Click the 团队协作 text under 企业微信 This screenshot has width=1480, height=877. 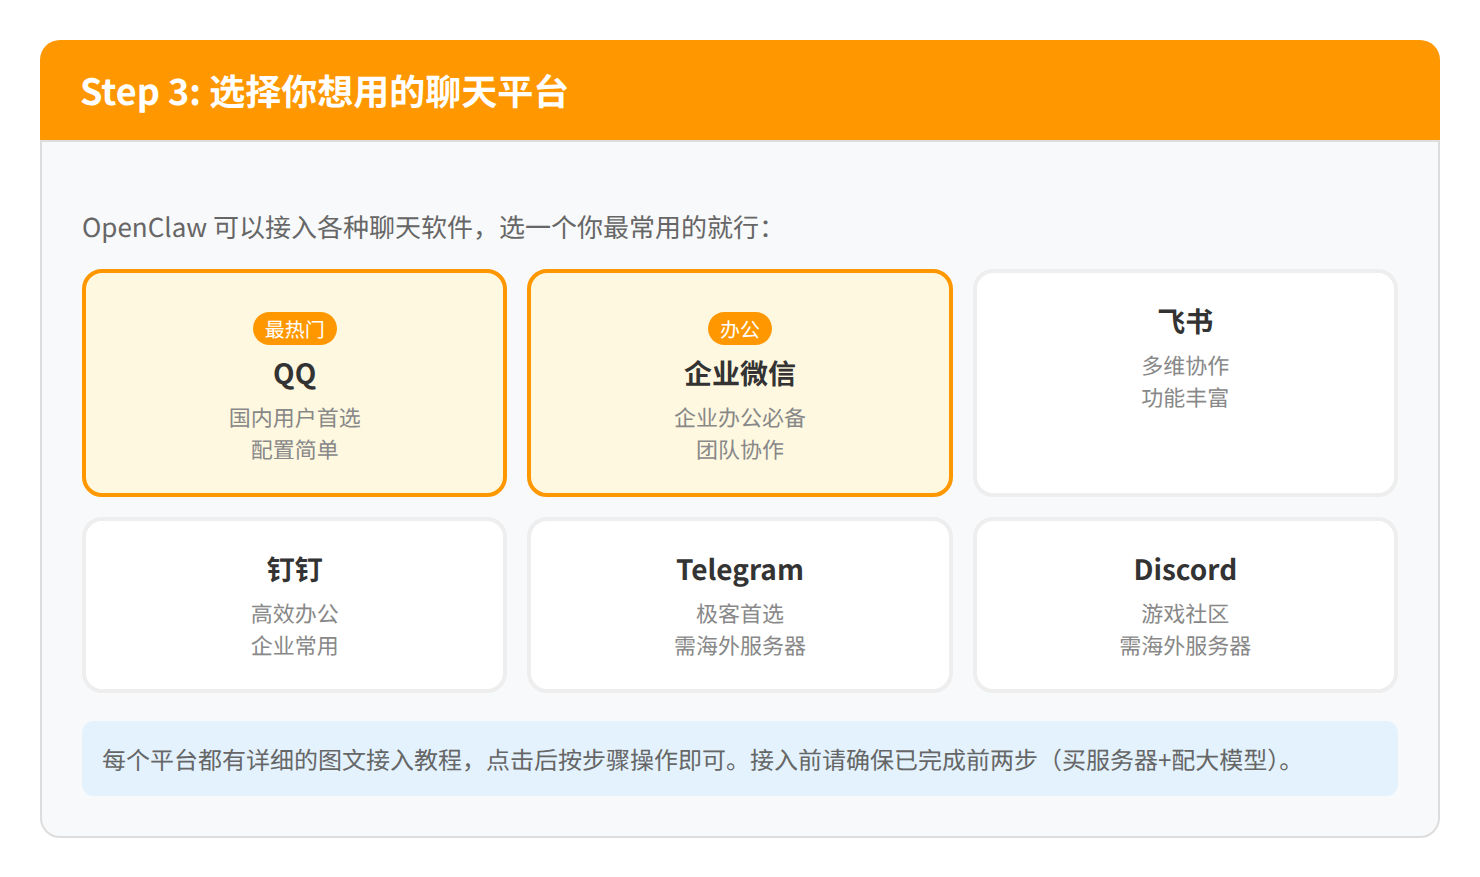coord(739,450)
